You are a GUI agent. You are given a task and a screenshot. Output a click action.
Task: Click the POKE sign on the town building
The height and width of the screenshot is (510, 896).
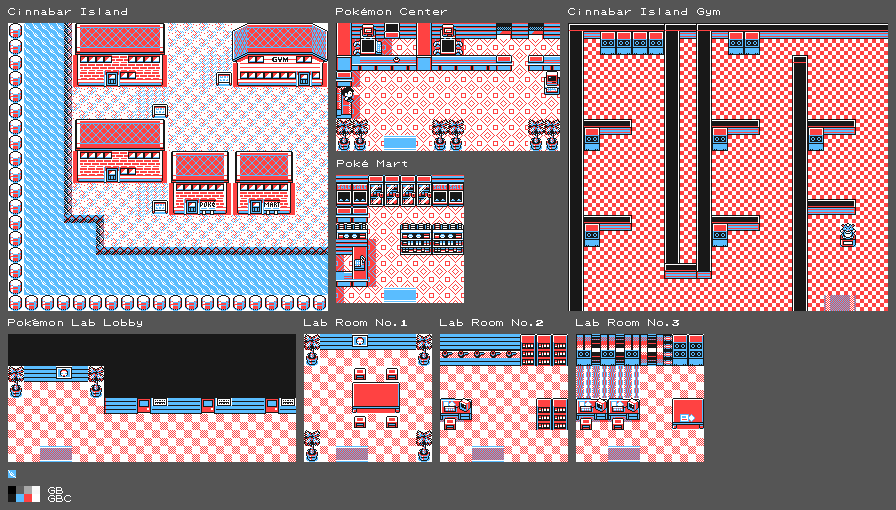[x=207, y=204]
